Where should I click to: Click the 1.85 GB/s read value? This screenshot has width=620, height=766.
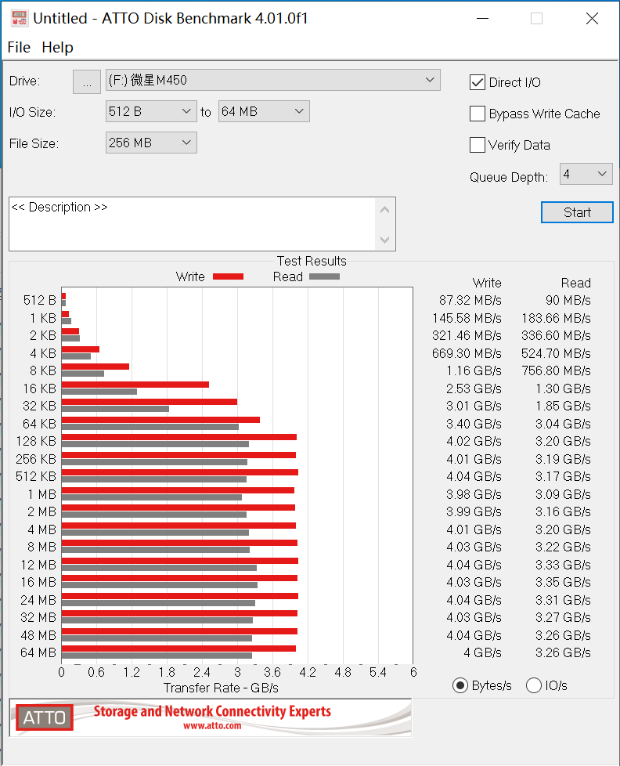[x=563, y=406]
